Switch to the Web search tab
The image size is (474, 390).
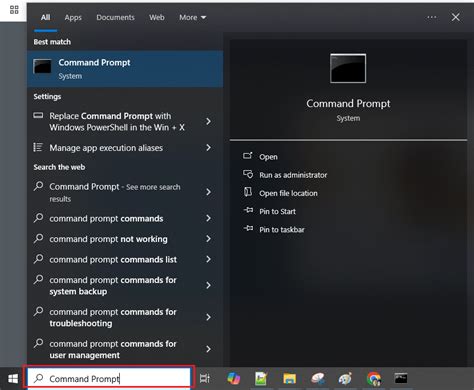[157, 17]
